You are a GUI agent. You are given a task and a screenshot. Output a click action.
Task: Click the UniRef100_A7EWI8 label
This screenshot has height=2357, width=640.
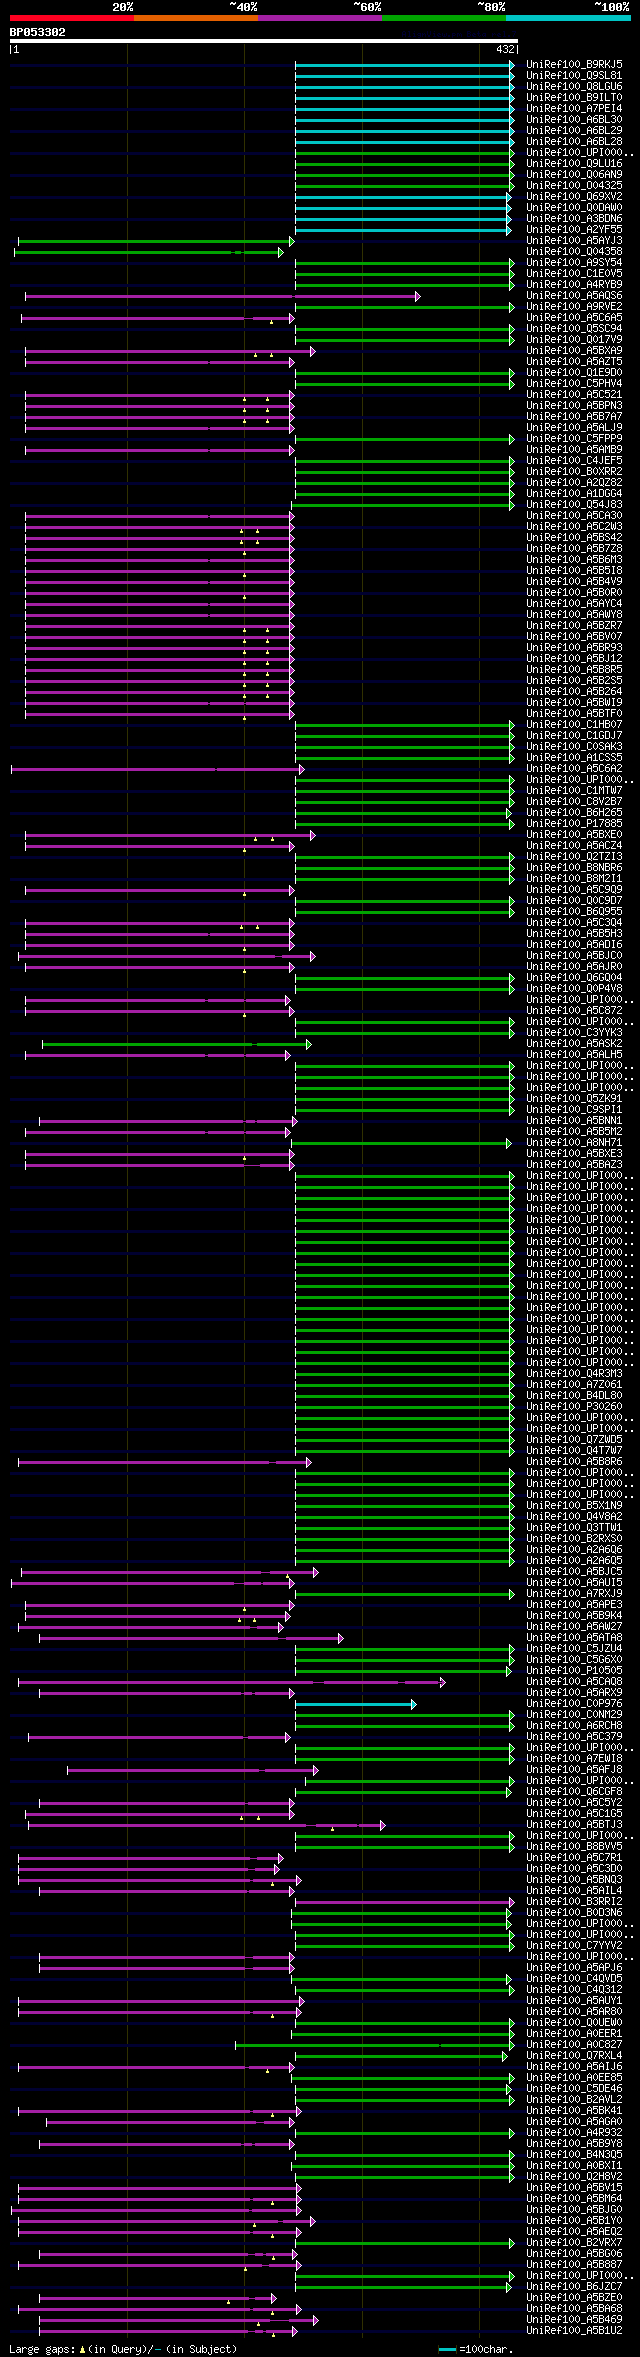574,1759
